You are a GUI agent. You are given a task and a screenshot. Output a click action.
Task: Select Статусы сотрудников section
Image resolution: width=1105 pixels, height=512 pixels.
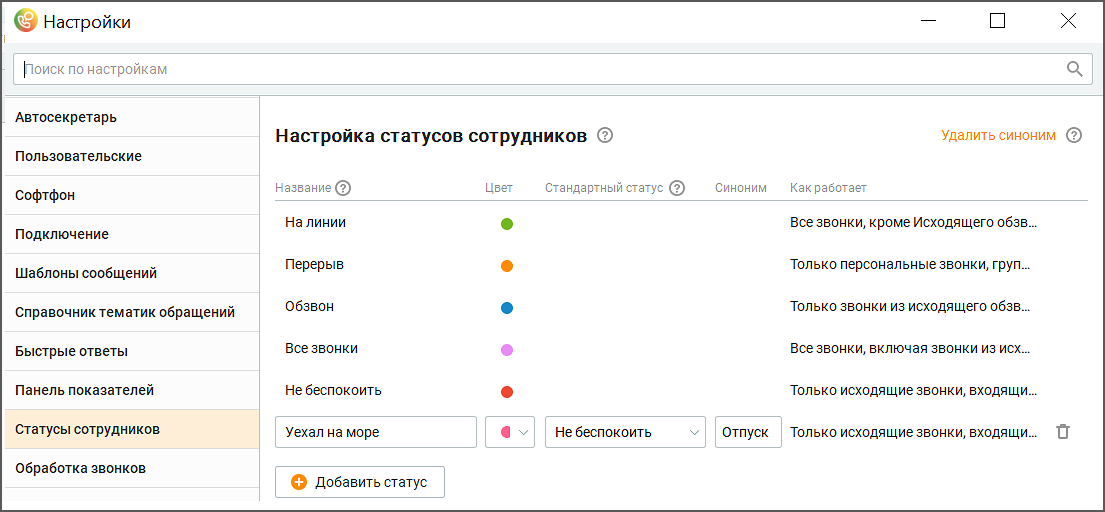pyautogui.click(x=132, y=430)
